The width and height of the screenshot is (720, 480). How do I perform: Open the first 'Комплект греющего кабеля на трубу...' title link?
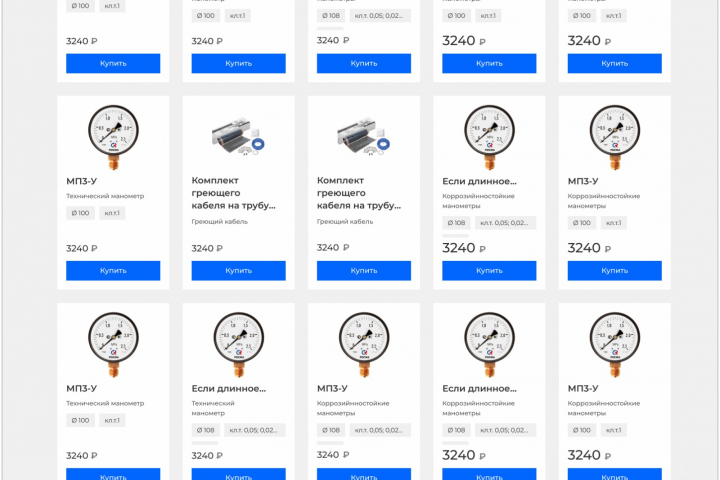coord(233,193)
